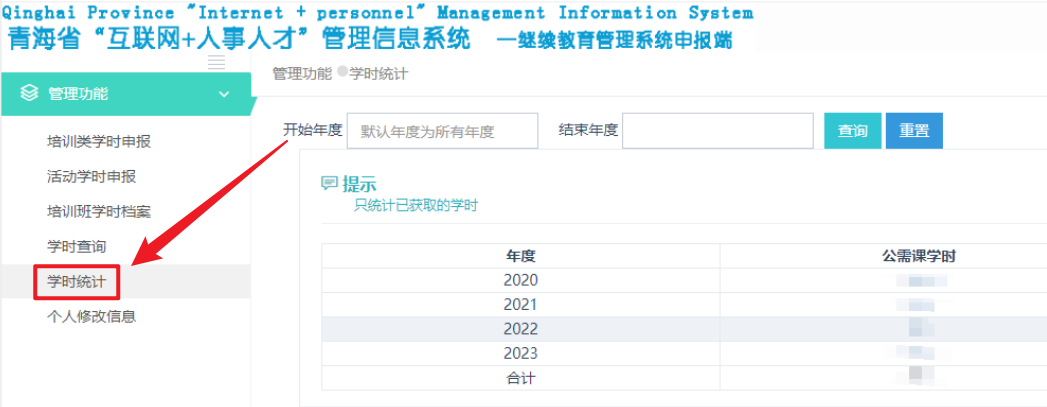The image size is (1047, 407).
Task: Click the layers icon beside 管理功能
Action: coord(29,93)
